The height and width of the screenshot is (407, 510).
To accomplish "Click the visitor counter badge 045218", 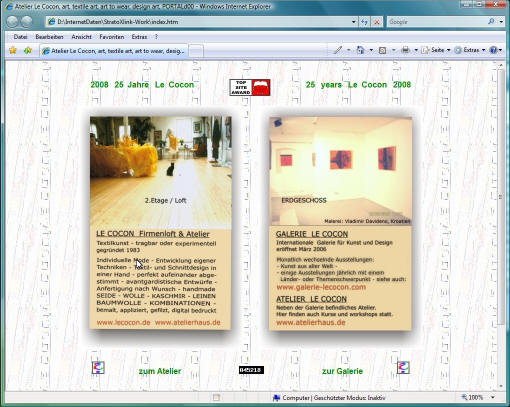I will click(x=251, y=370).
